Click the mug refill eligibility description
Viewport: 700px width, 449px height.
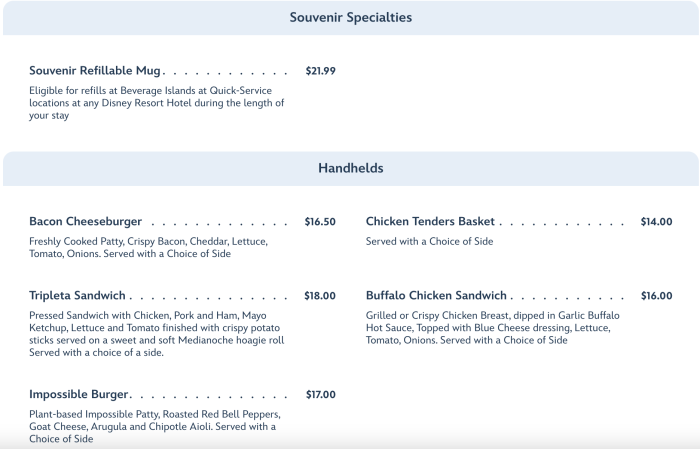156,103
